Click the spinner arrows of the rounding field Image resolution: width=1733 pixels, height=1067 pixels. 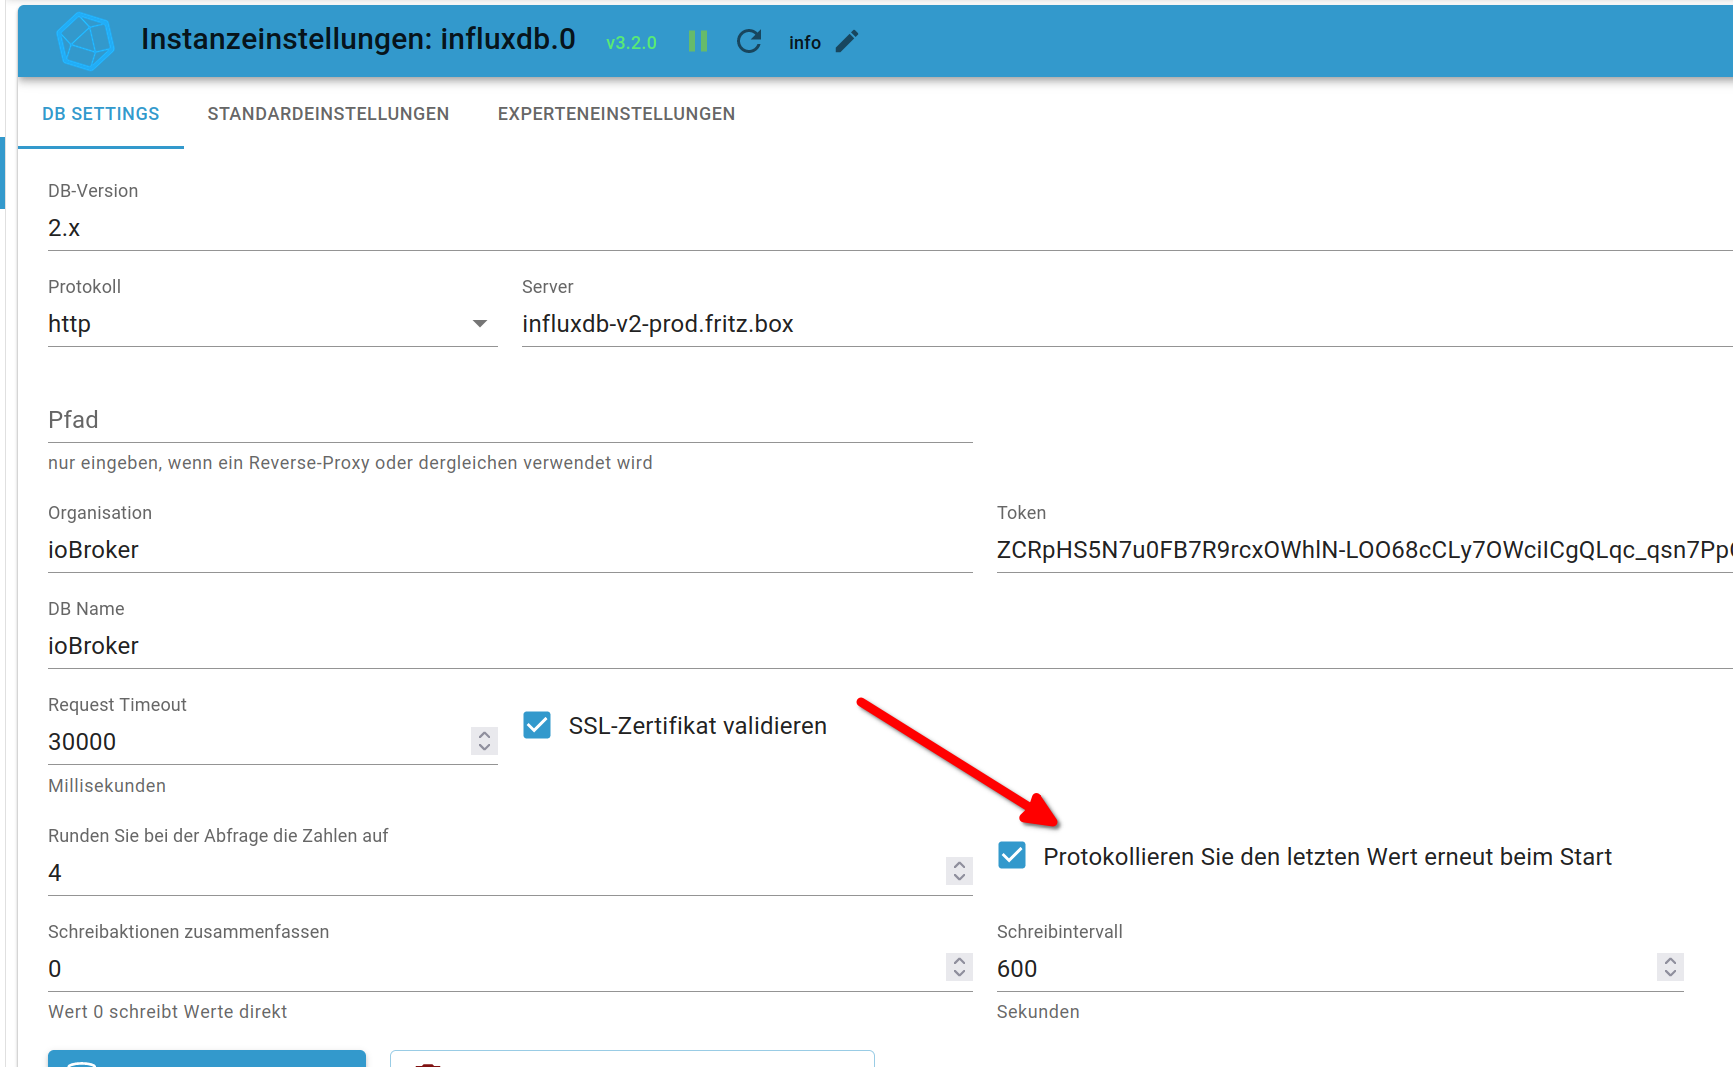point(959,871)
